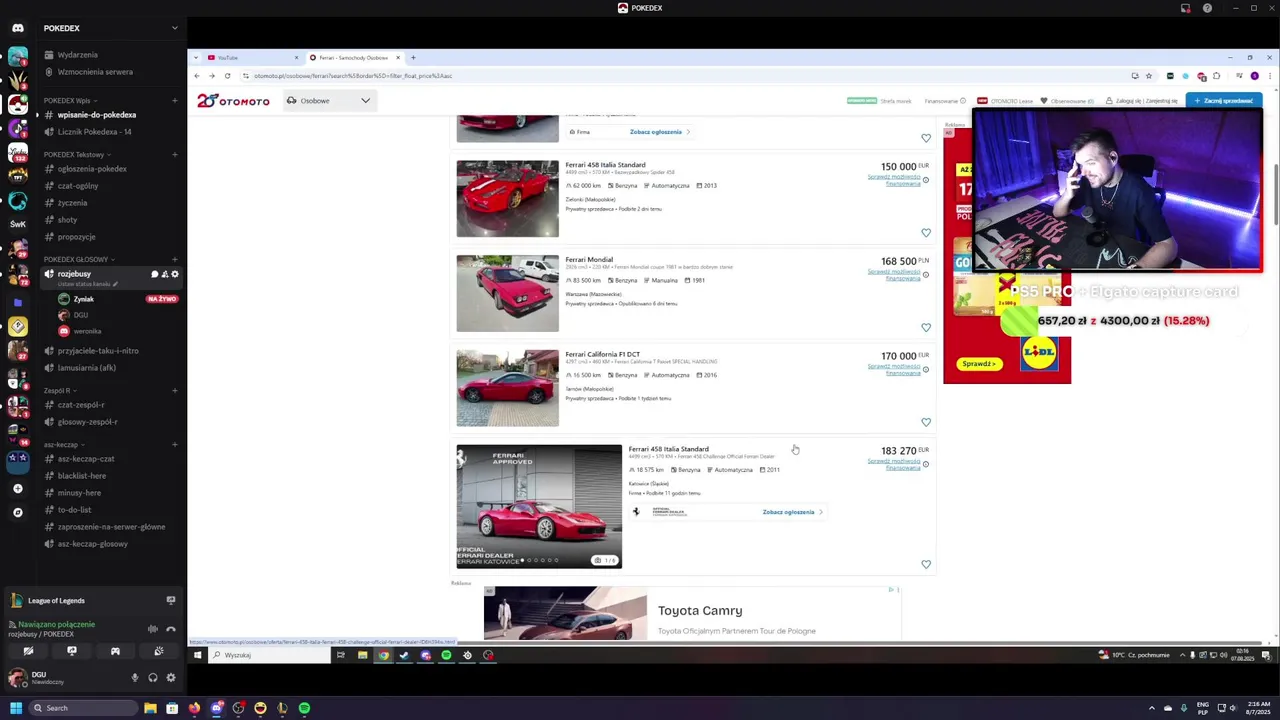Click the browser address bar URL
Viewport: 1280px width, 720px height.
[352, 76]
